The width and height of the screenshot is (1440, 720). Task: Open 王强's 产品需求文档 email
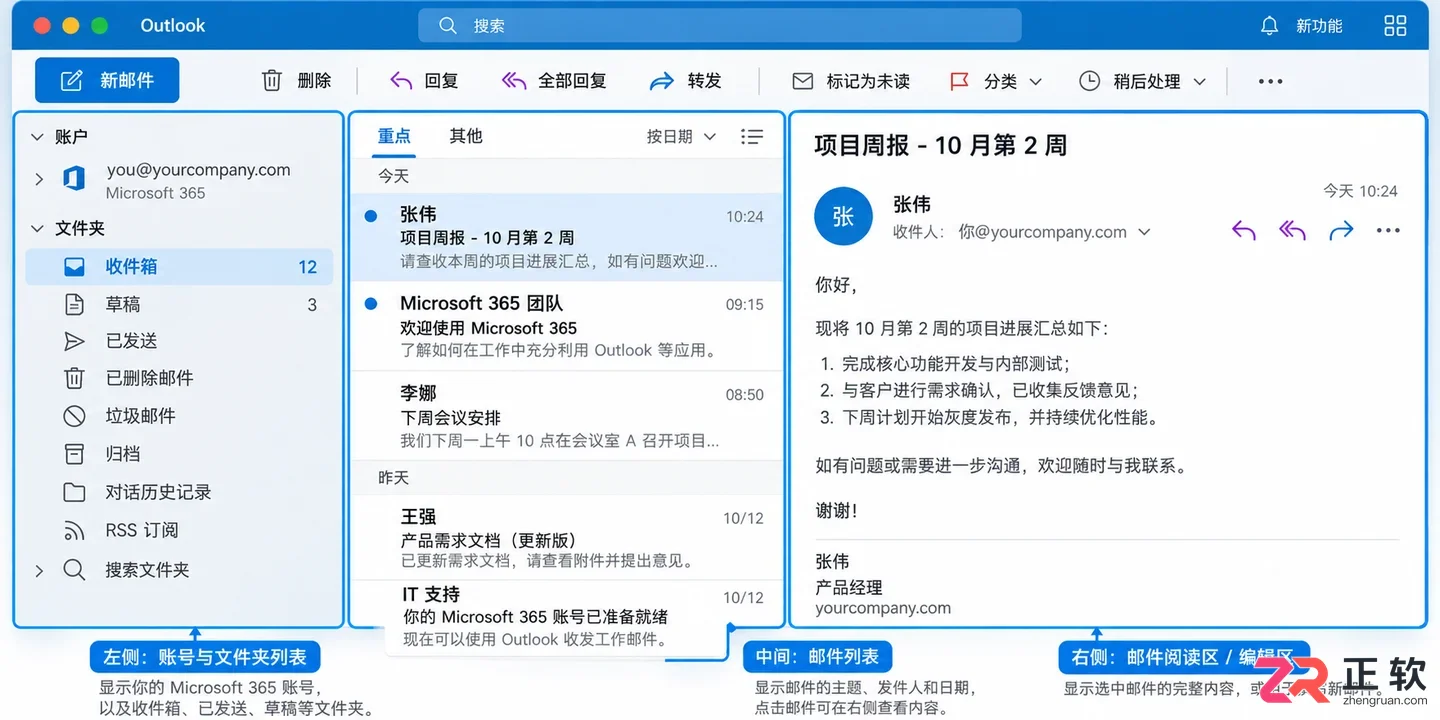(x=566, y=537)
